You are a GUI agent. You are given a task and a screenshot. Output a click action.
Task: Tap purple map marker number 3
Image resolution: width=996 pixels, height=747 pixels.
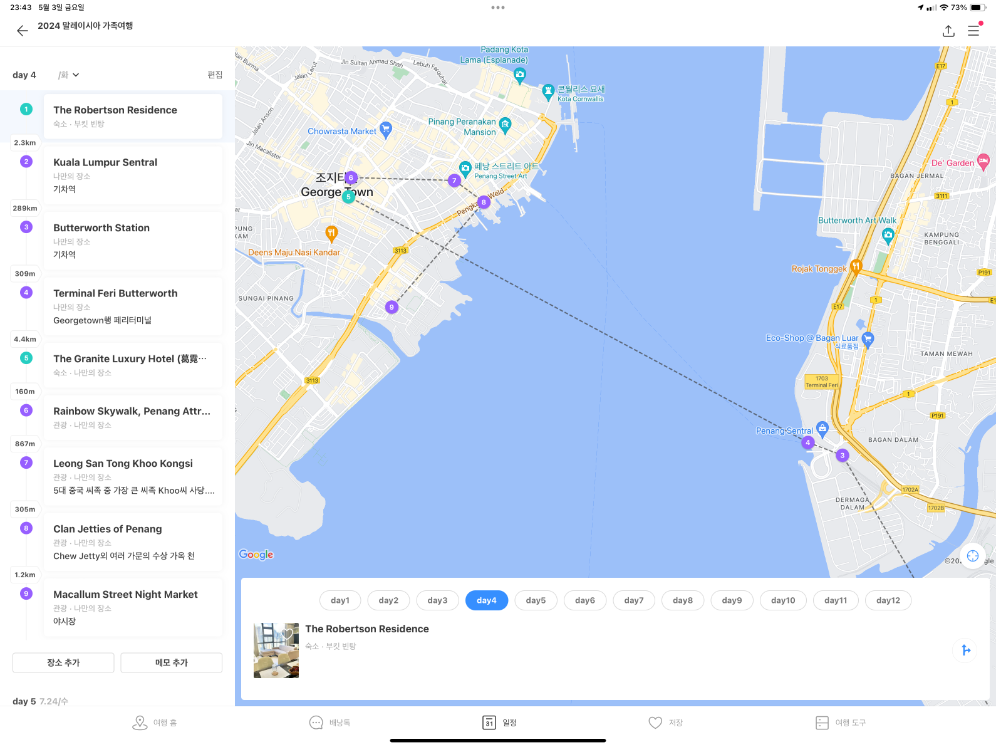click(x=842, y=455)
